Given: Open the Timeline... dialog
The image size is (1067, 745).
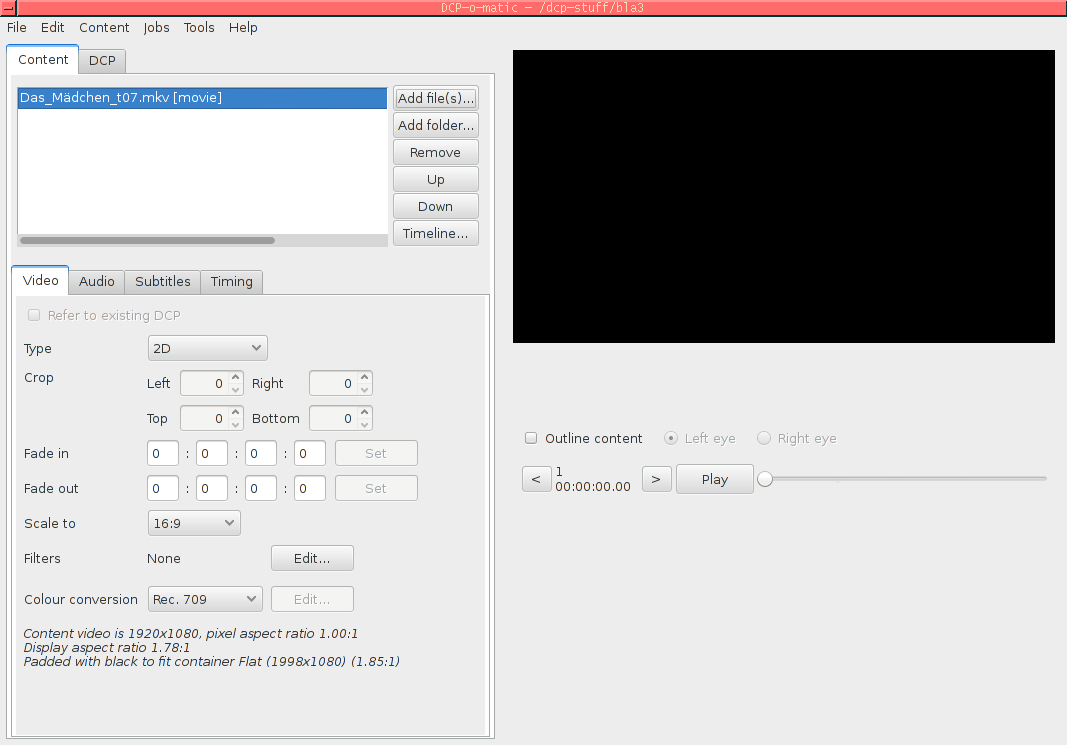Looking at the screenshot, I should click(x=436, y=233).
